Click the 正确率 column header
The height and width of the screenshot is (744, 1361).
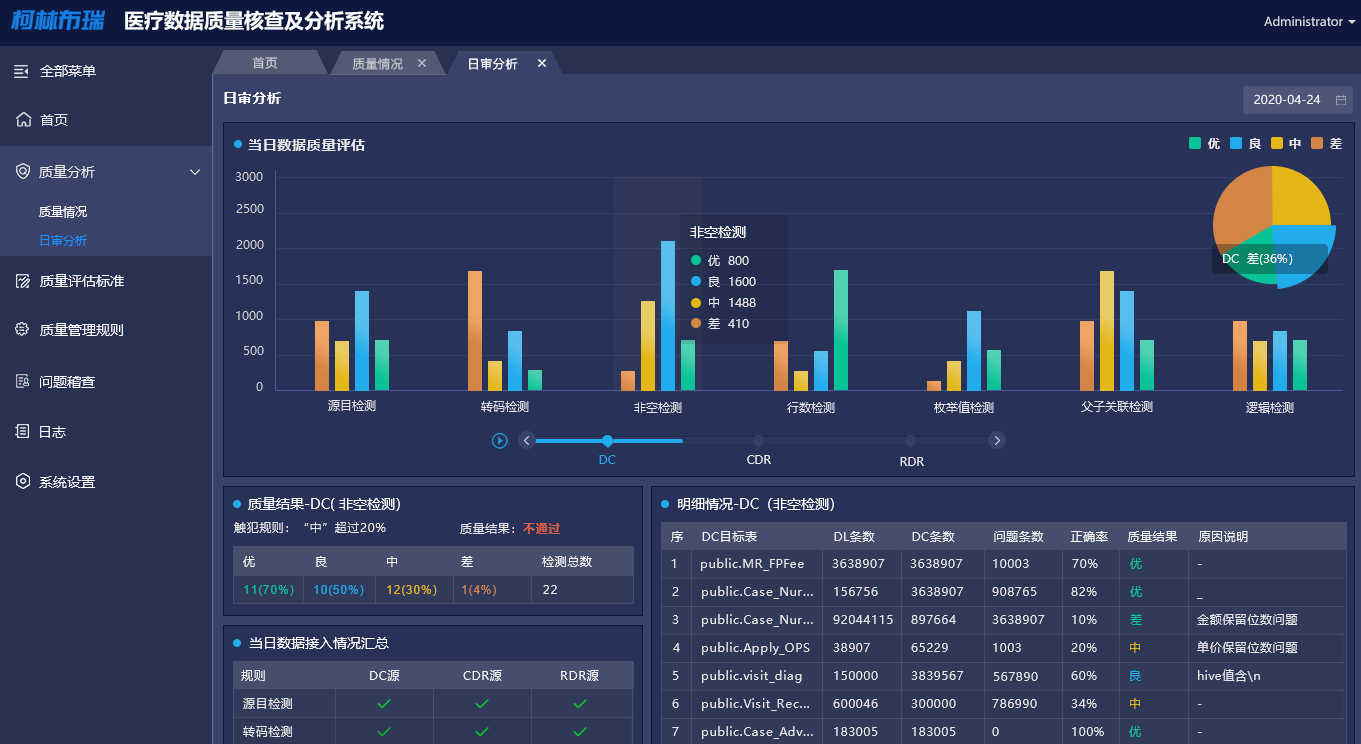[x=1089, y=537]
